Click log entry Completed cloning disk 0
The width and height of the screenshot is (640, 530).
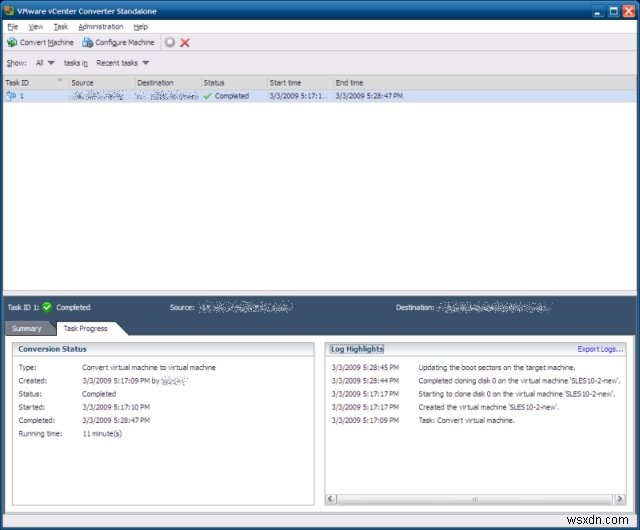coord(519,381)
